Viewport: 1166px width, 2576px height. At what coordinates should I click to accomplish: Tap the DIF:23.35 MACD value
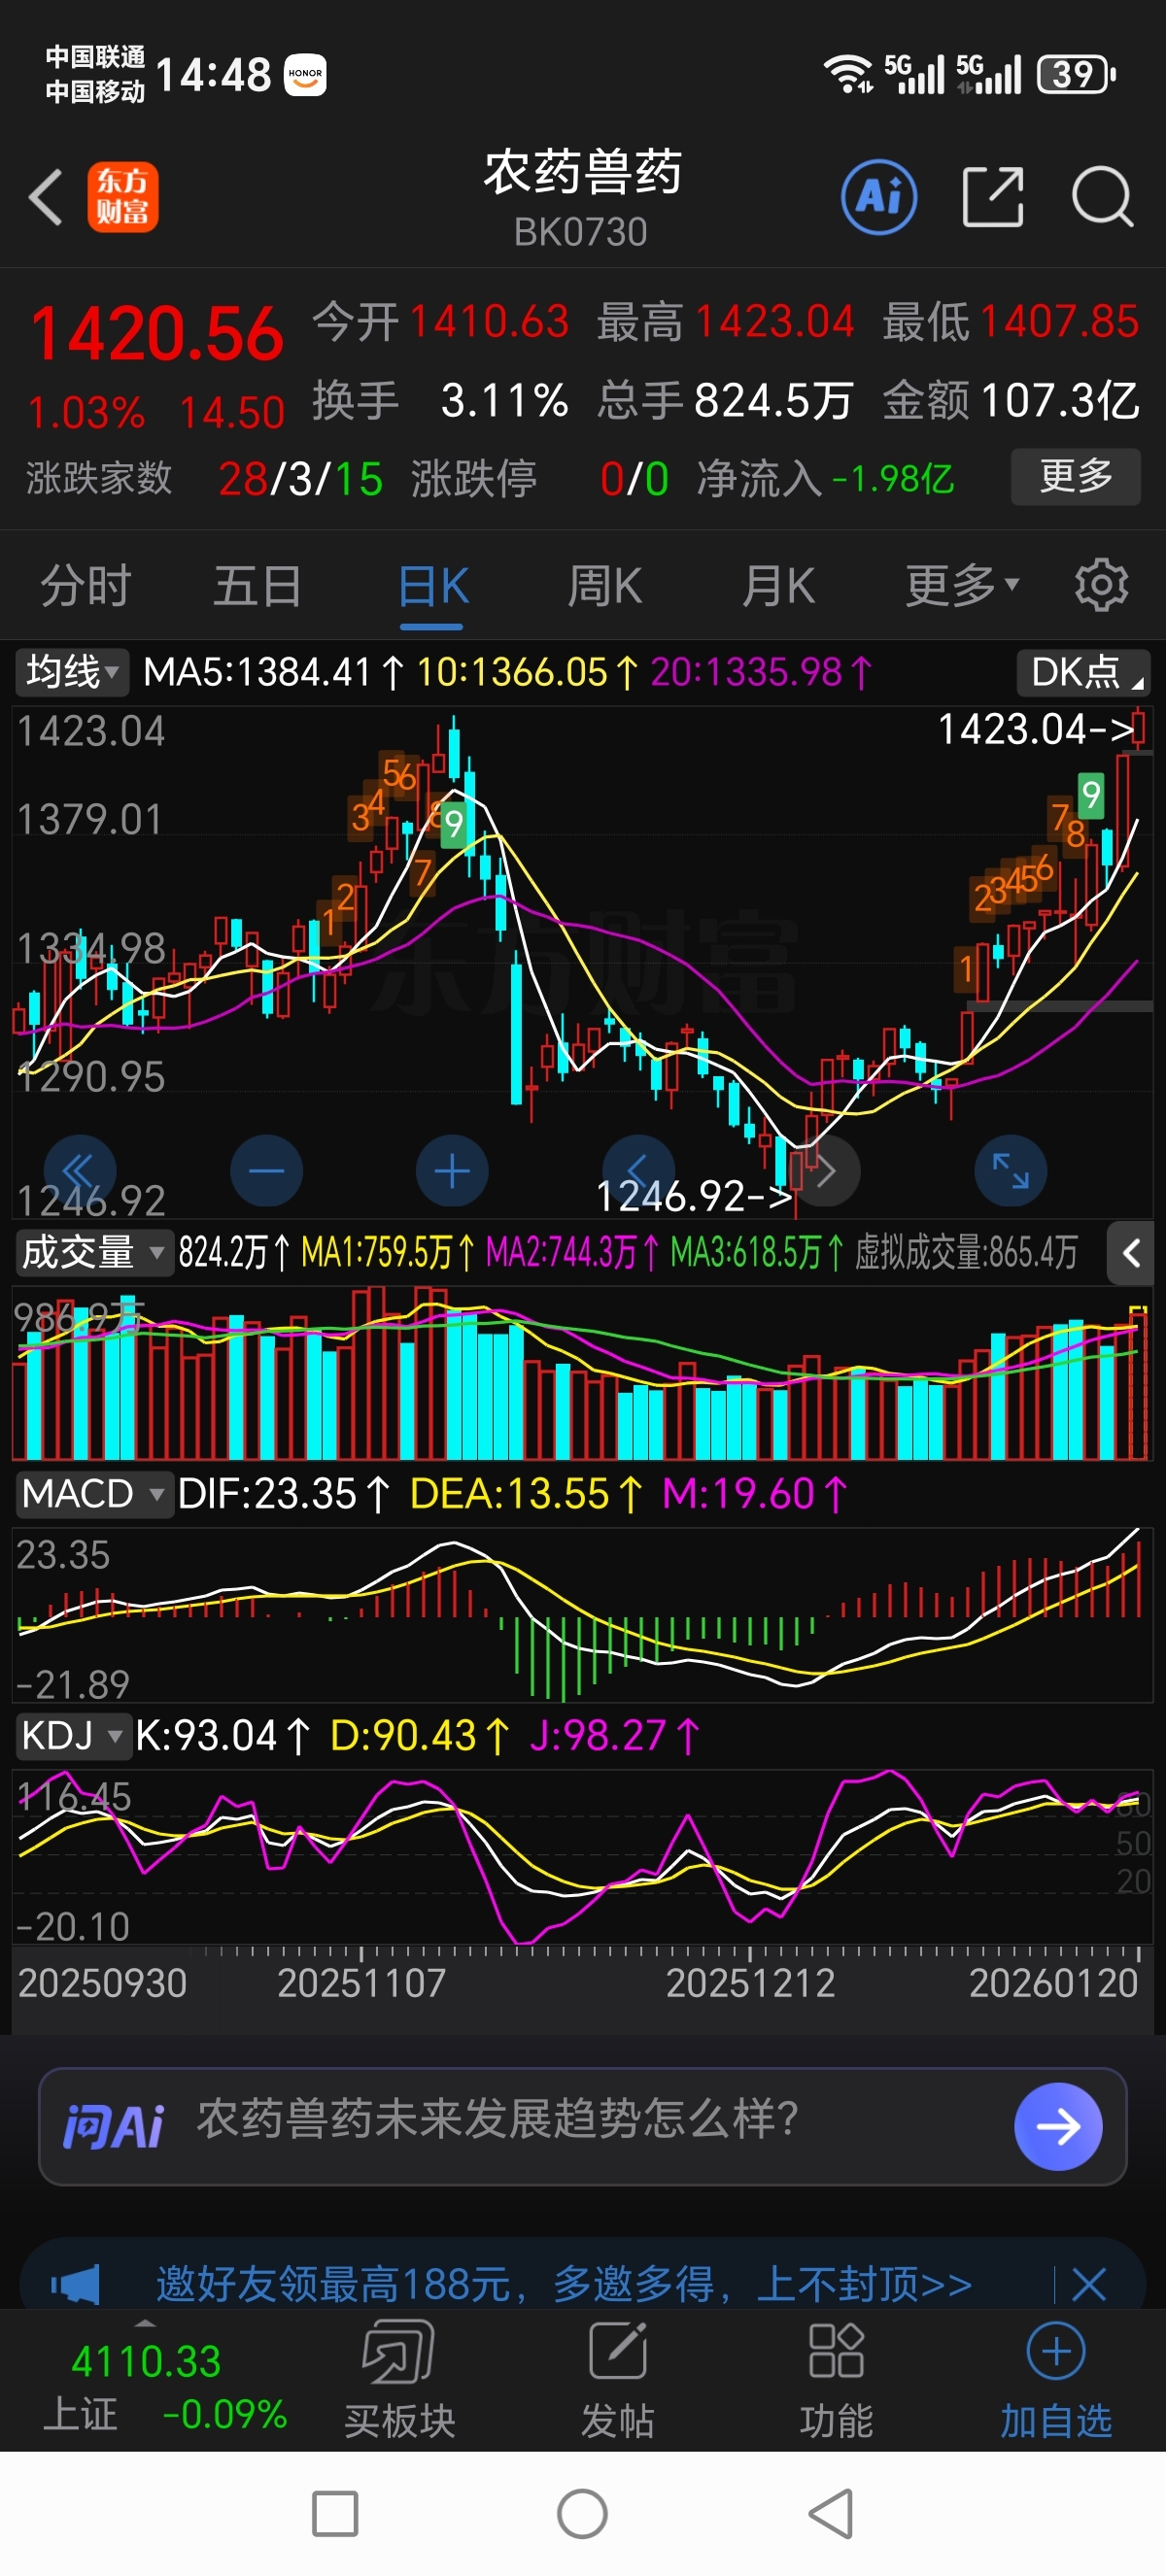point(283,1494)
